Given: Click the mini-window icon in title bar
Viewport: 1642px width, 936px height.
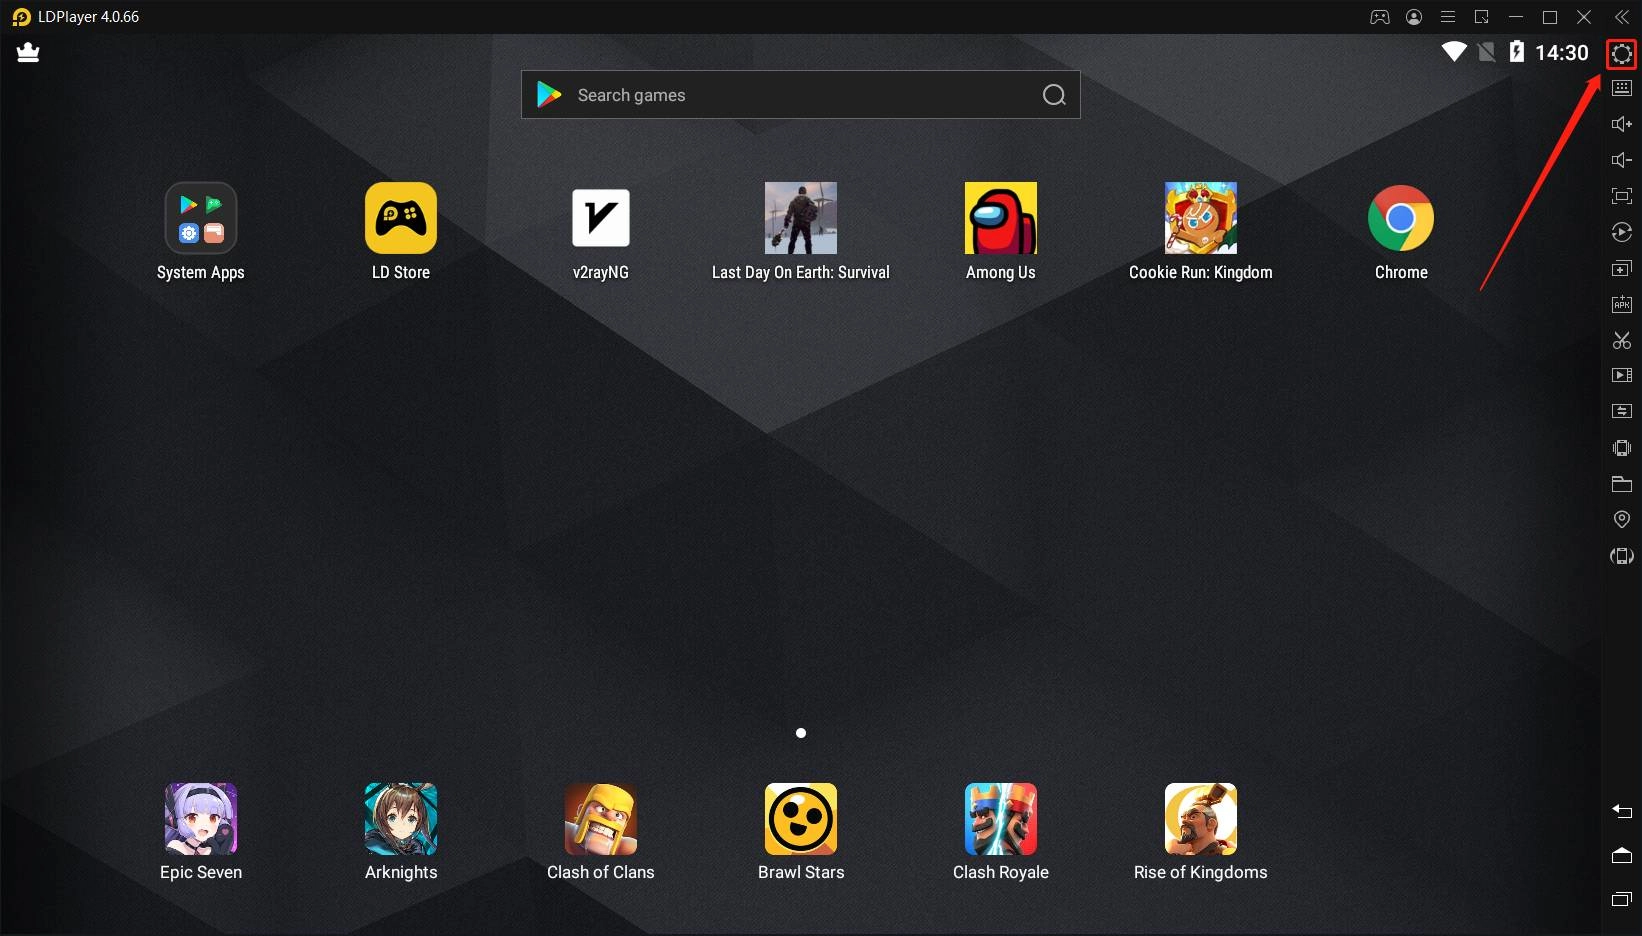Looking at the screenshot, I should (1482, 17).
